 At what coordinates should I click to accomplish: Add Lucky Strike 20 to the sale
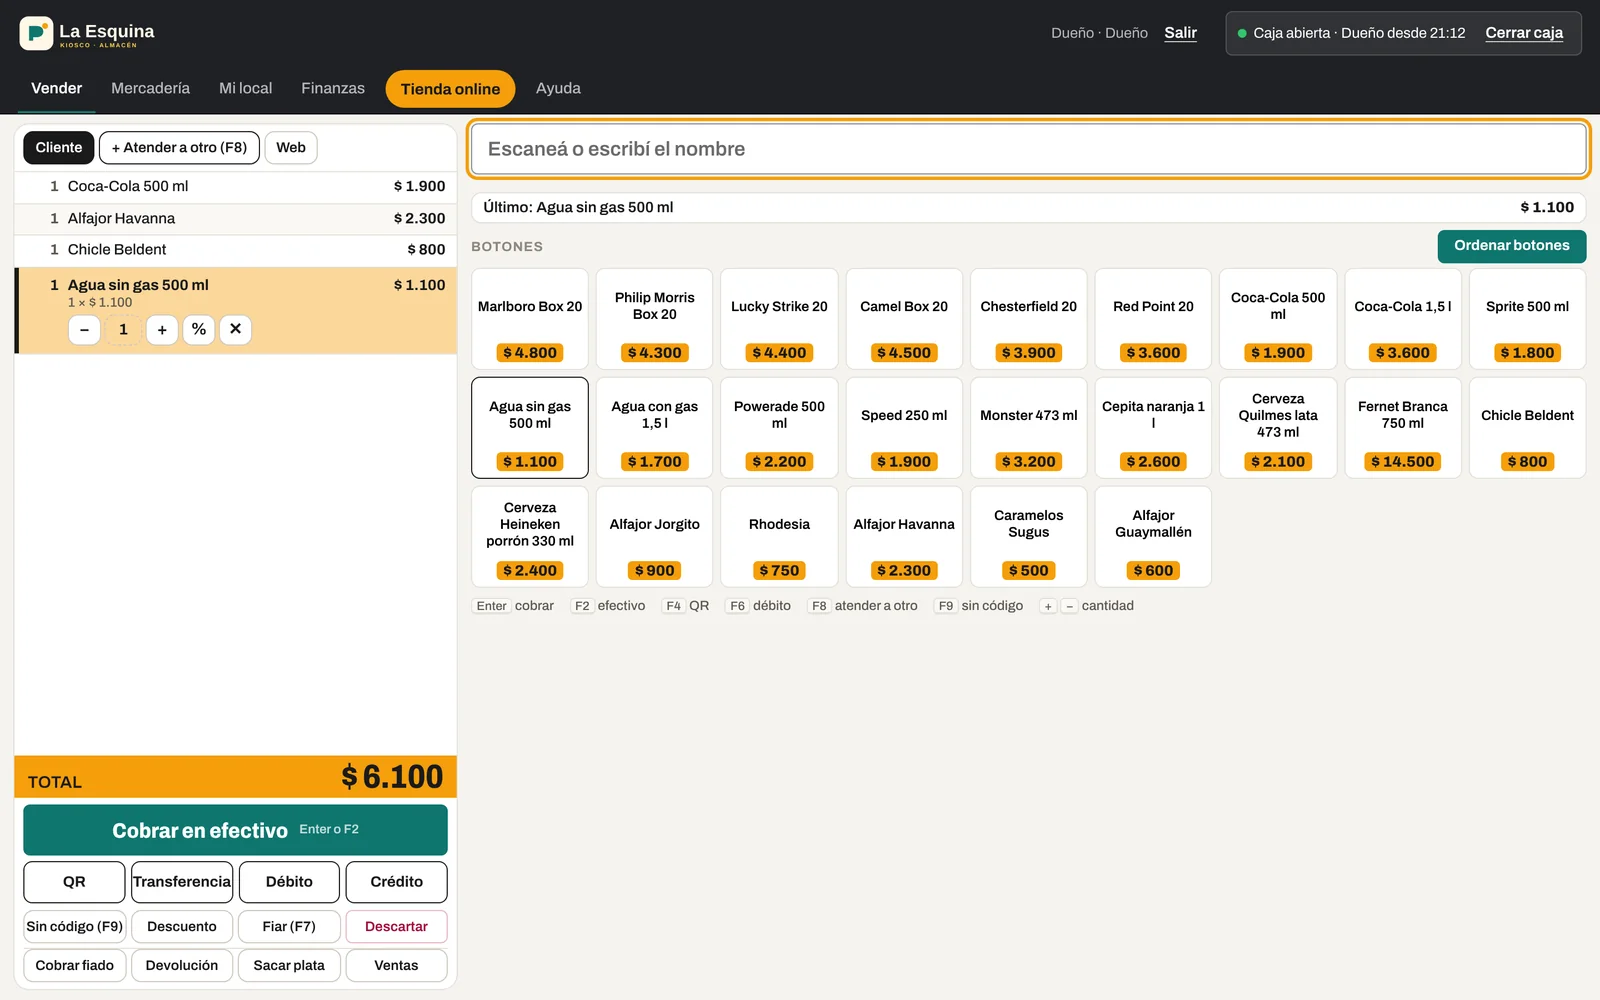click(x=779, y=319)
